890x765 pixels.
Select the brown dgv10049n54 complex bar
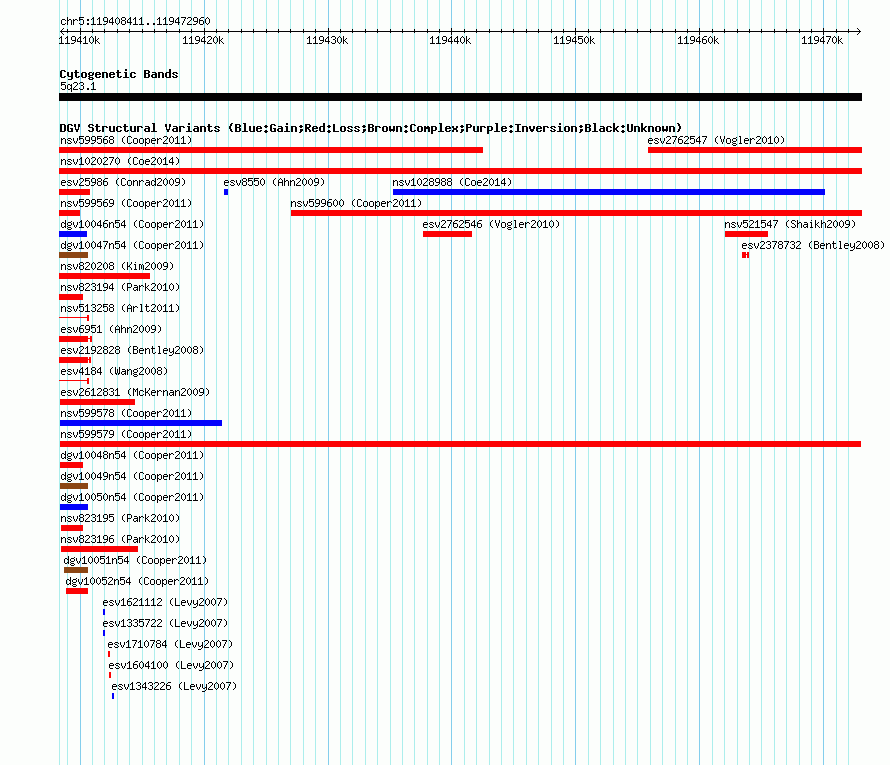(x=74, y=486)
